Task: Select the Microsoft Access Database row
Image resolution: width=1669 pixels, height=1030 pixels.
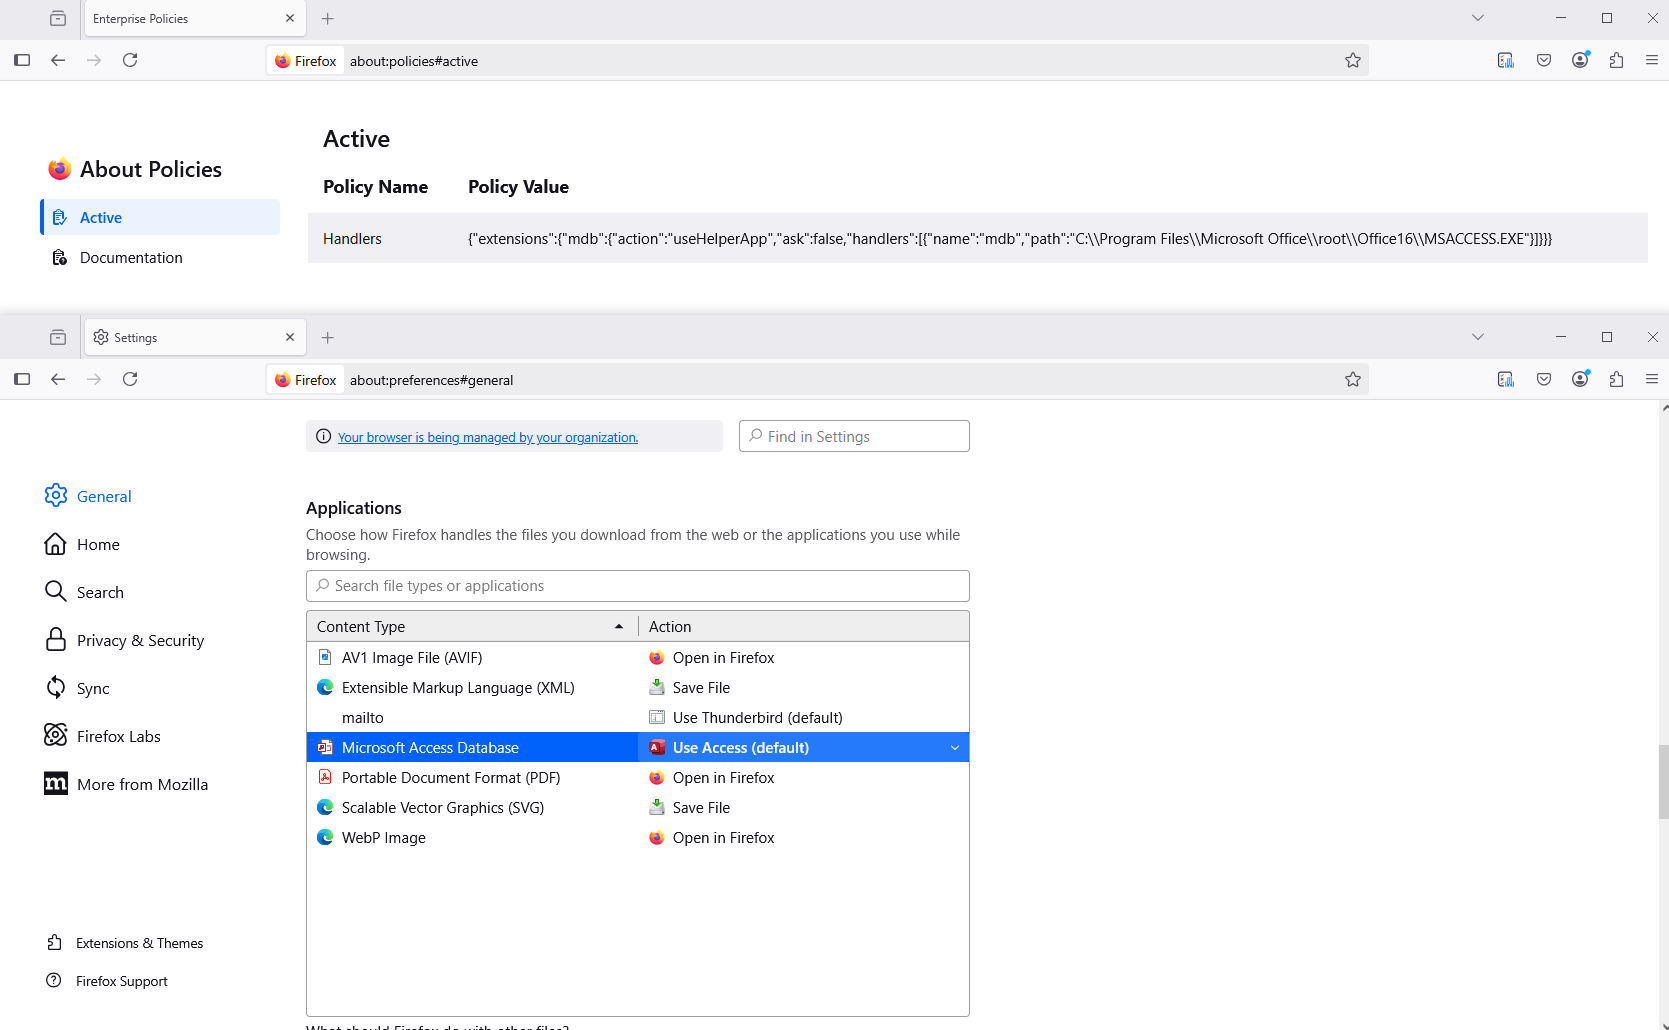Action: 638,747
